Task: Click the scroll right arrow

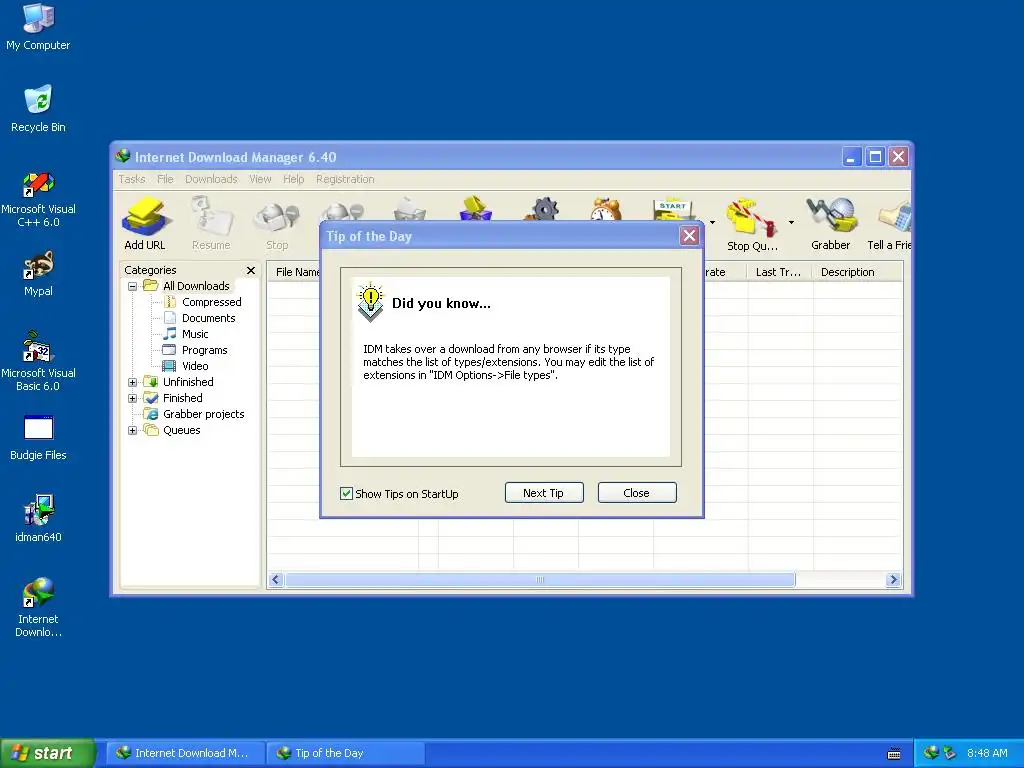Action: pos(893,579)
